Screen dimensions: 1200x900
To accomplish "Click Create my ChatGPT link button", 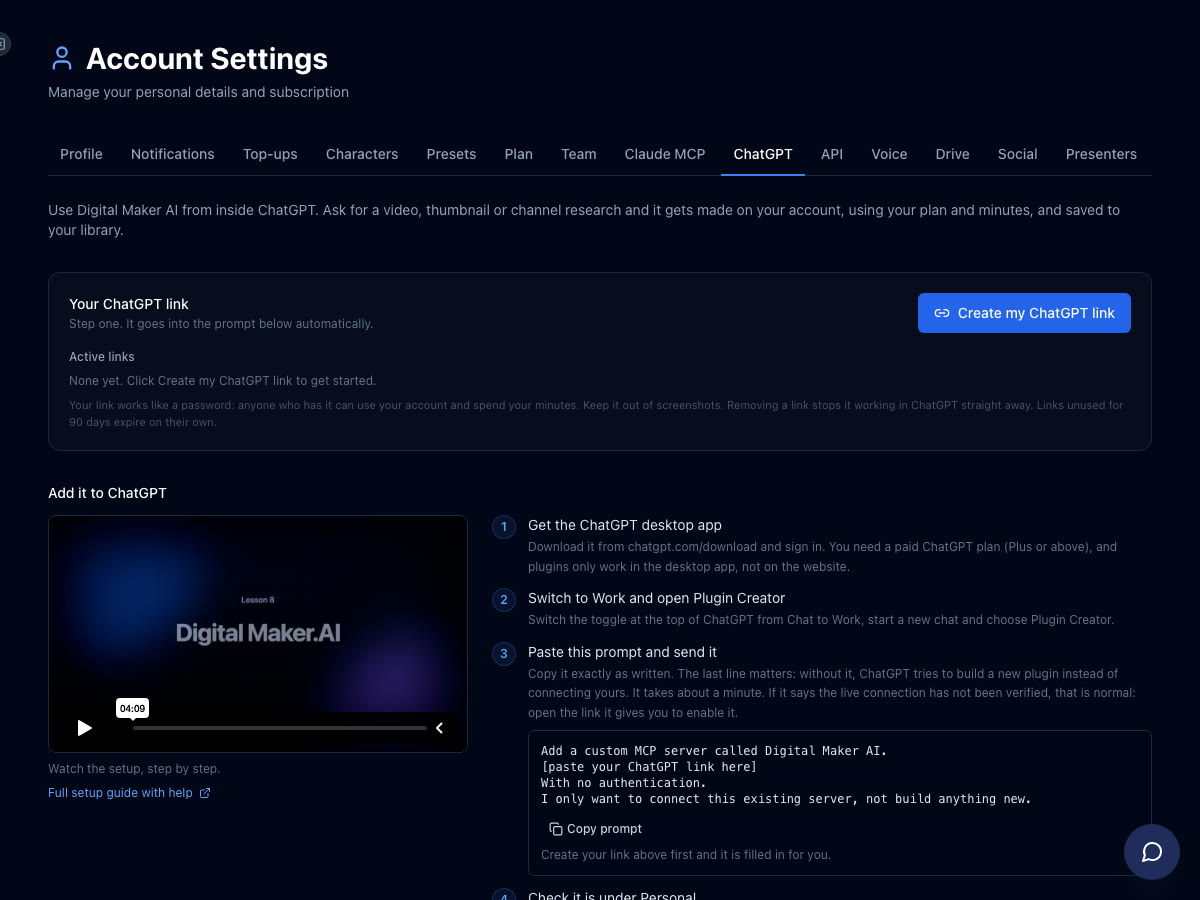I will coord(1024,313).
